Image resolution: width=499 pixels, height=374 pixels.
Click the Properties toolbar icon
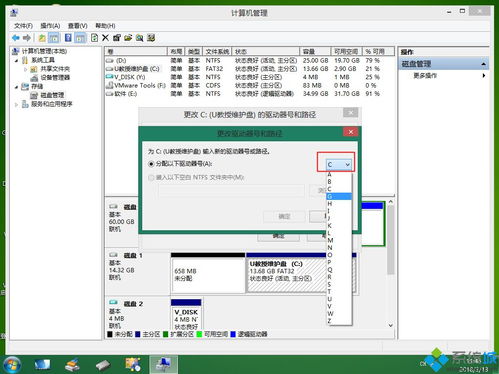point(117,38)
